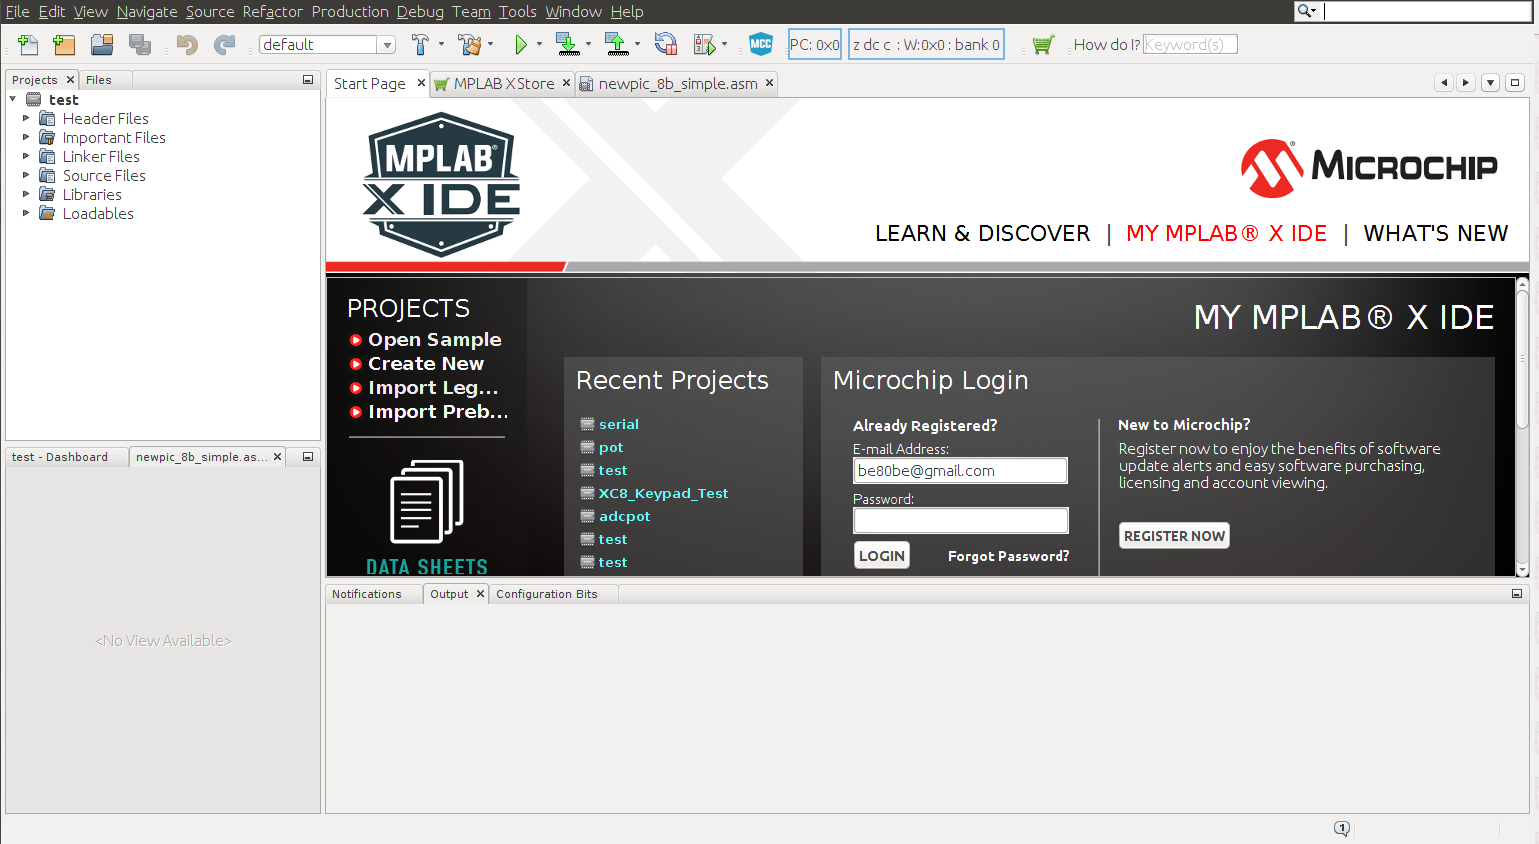
Task: Minimize the Dashboard panel group
Action: (308, 457)
